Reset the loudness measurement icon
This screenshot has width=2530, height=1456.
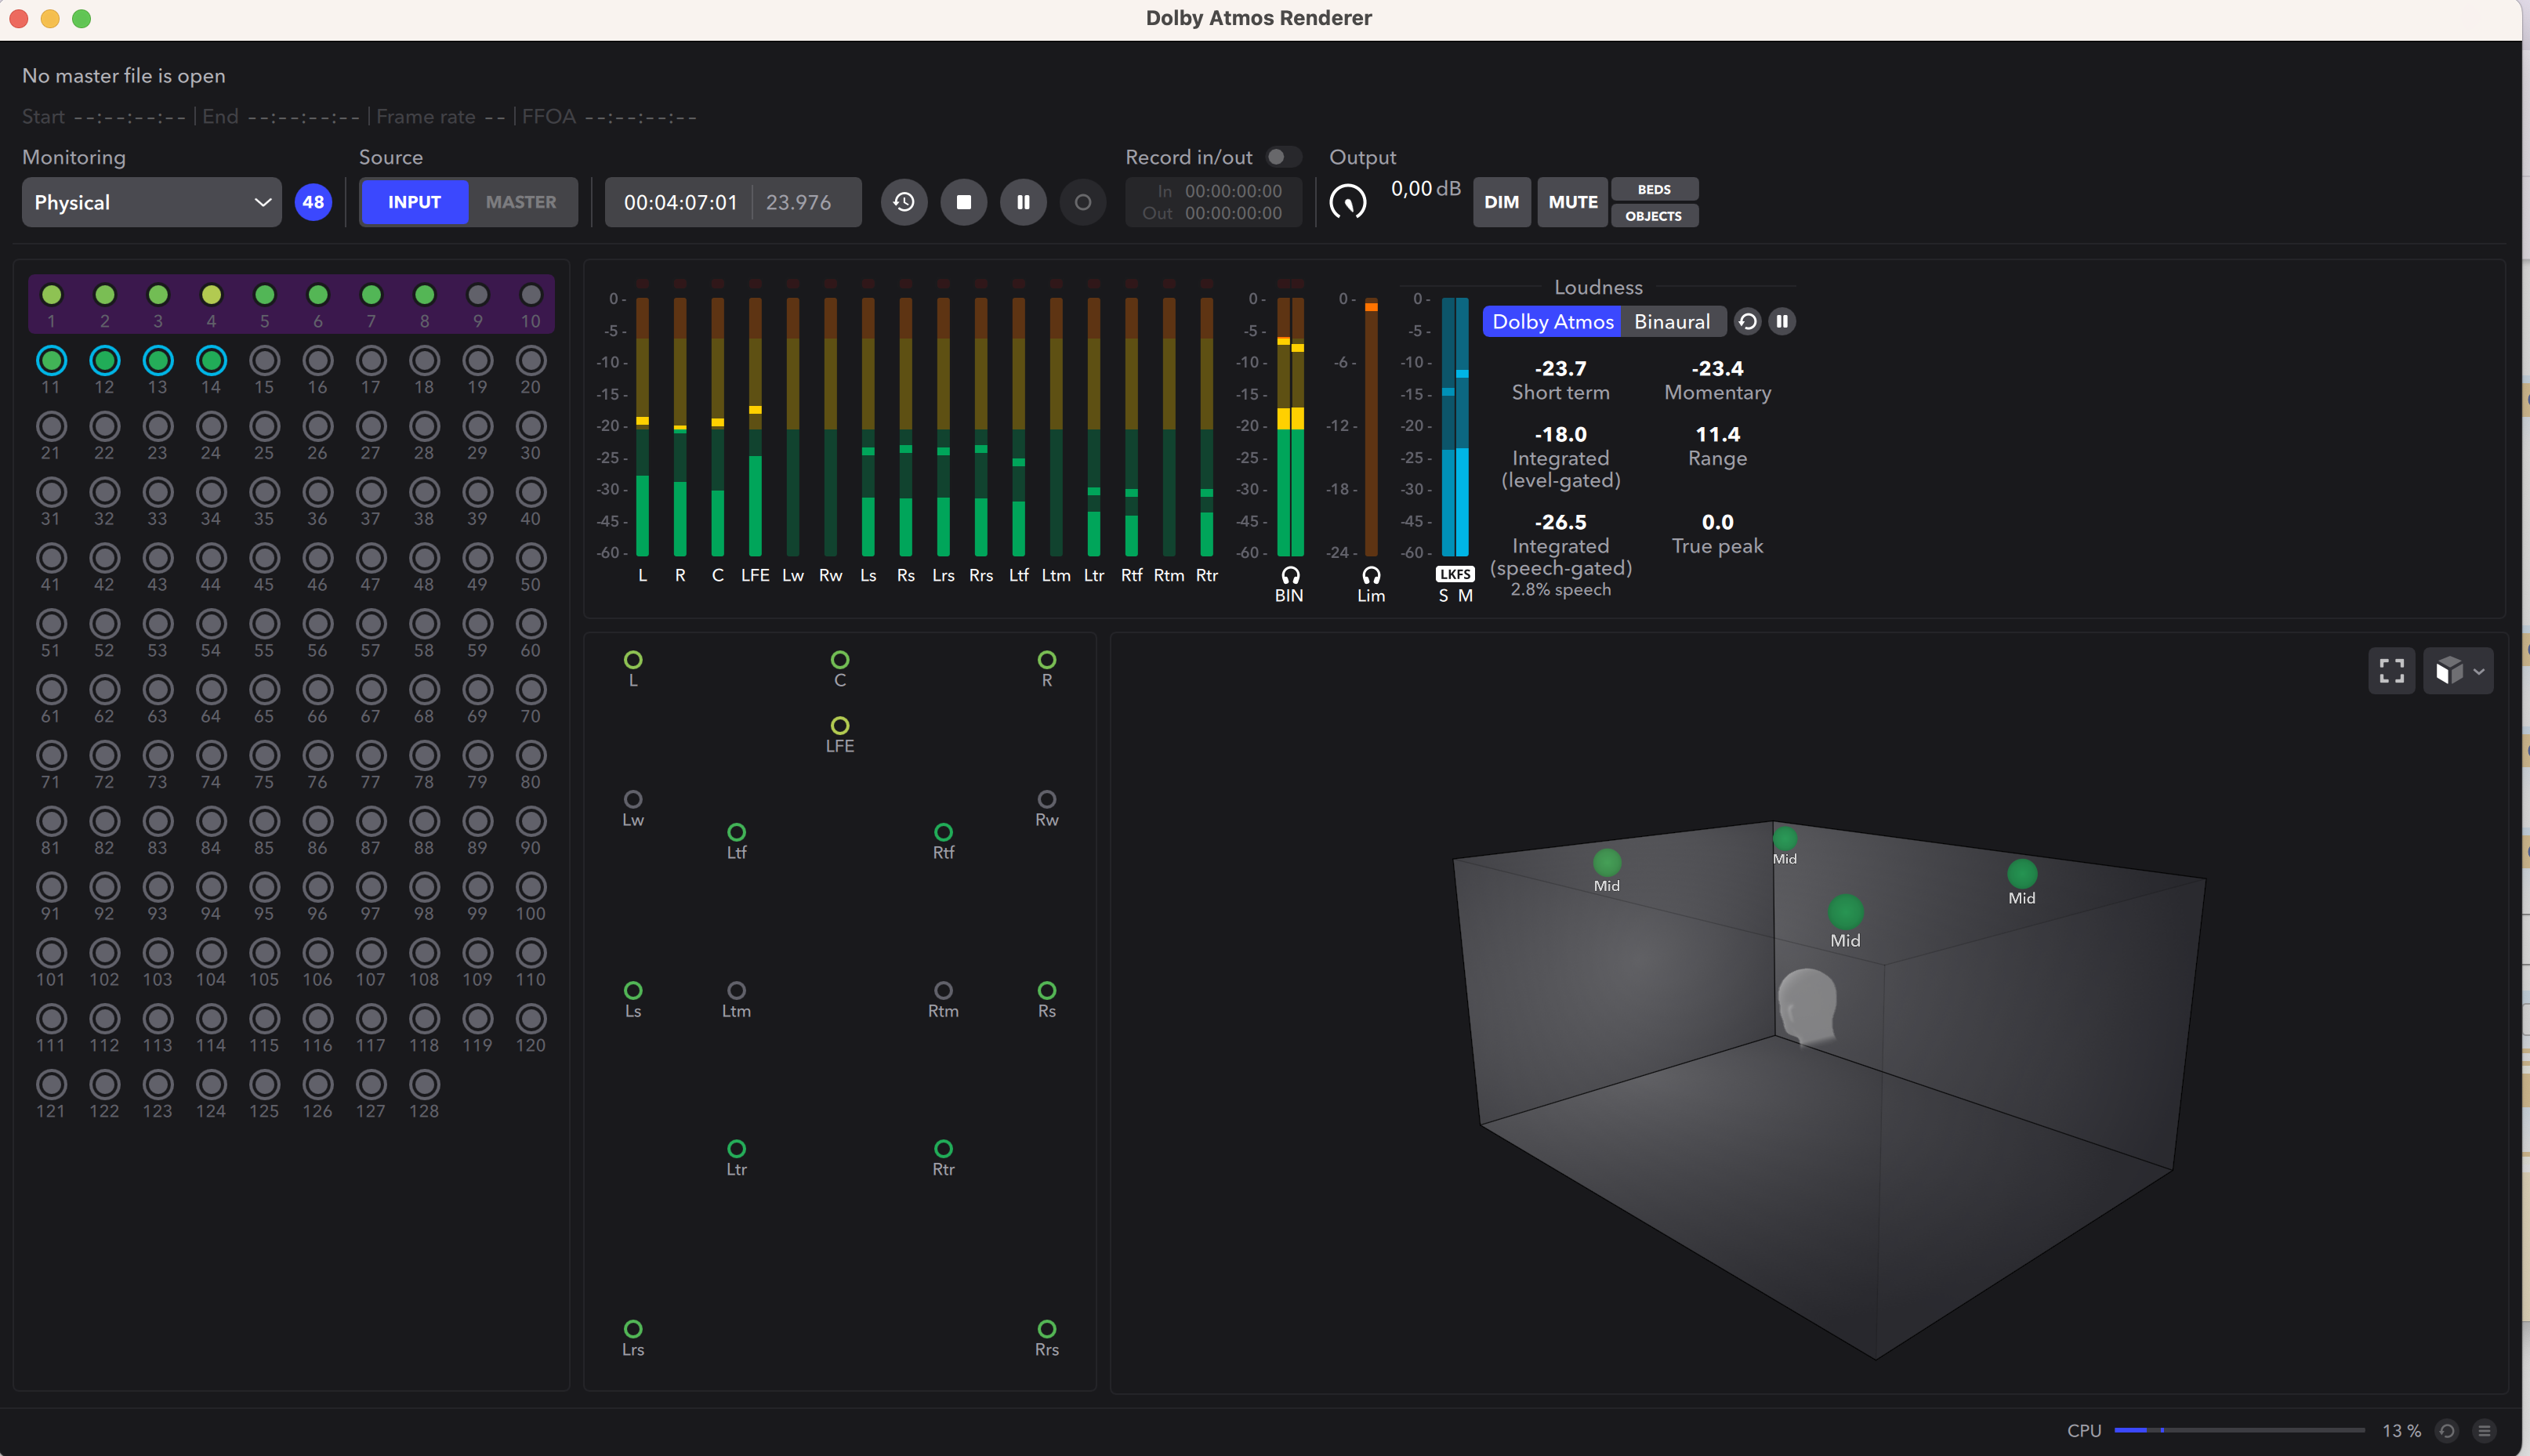coord(1747,321)
